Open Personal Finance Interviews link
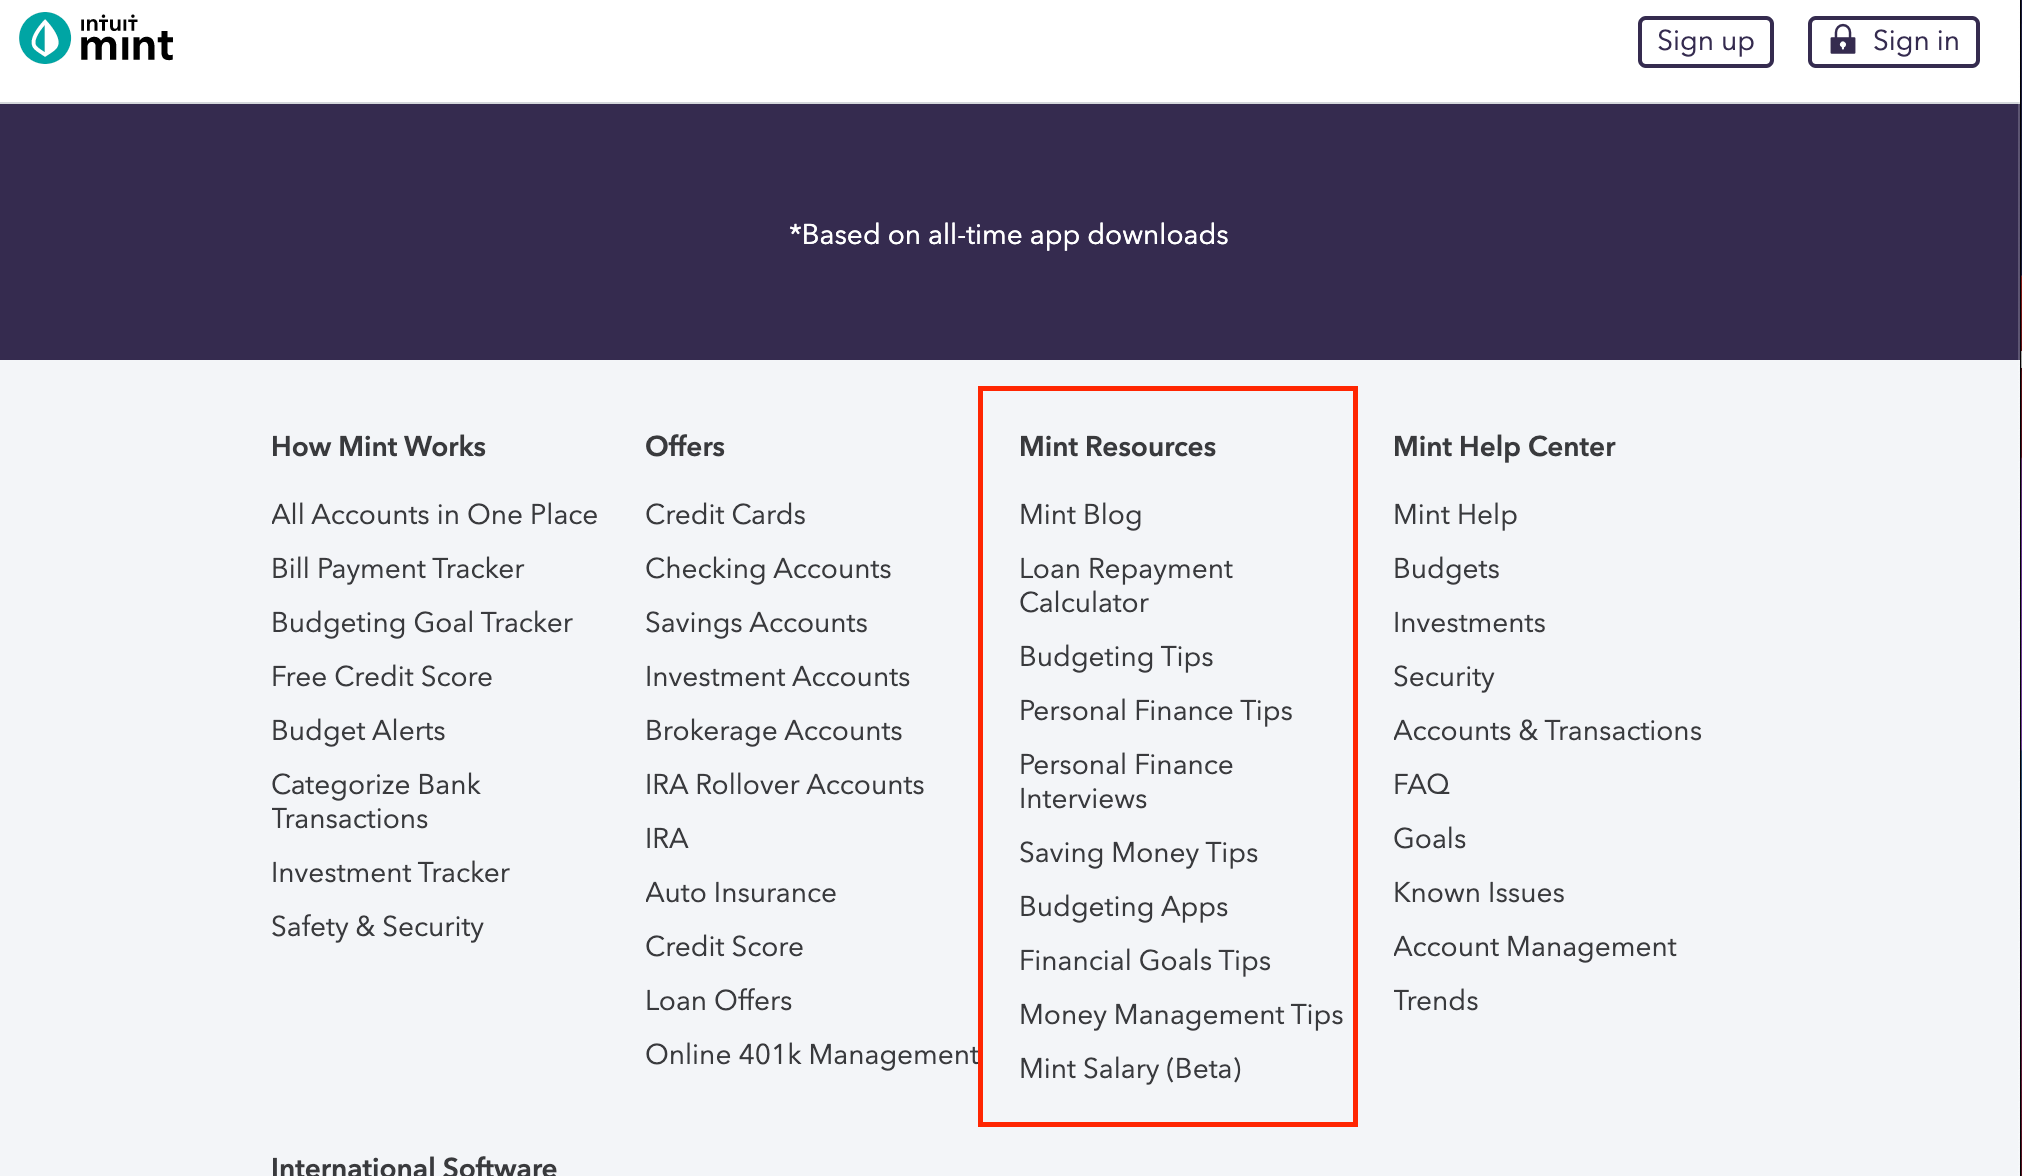 [x=1125, y=781]
